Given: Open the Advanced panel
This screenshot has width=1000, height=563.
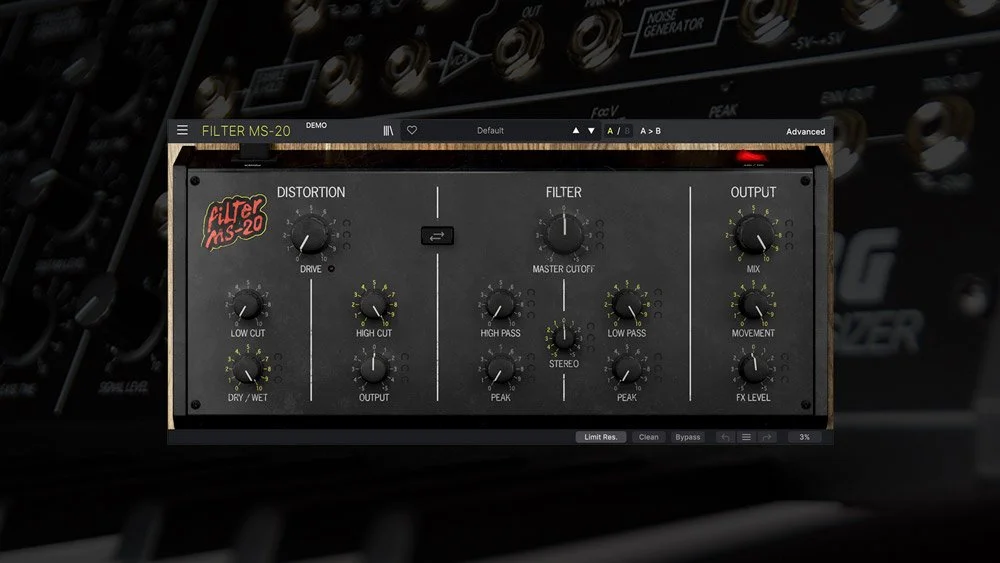Looking at the screenshot, I should (805, 131).
